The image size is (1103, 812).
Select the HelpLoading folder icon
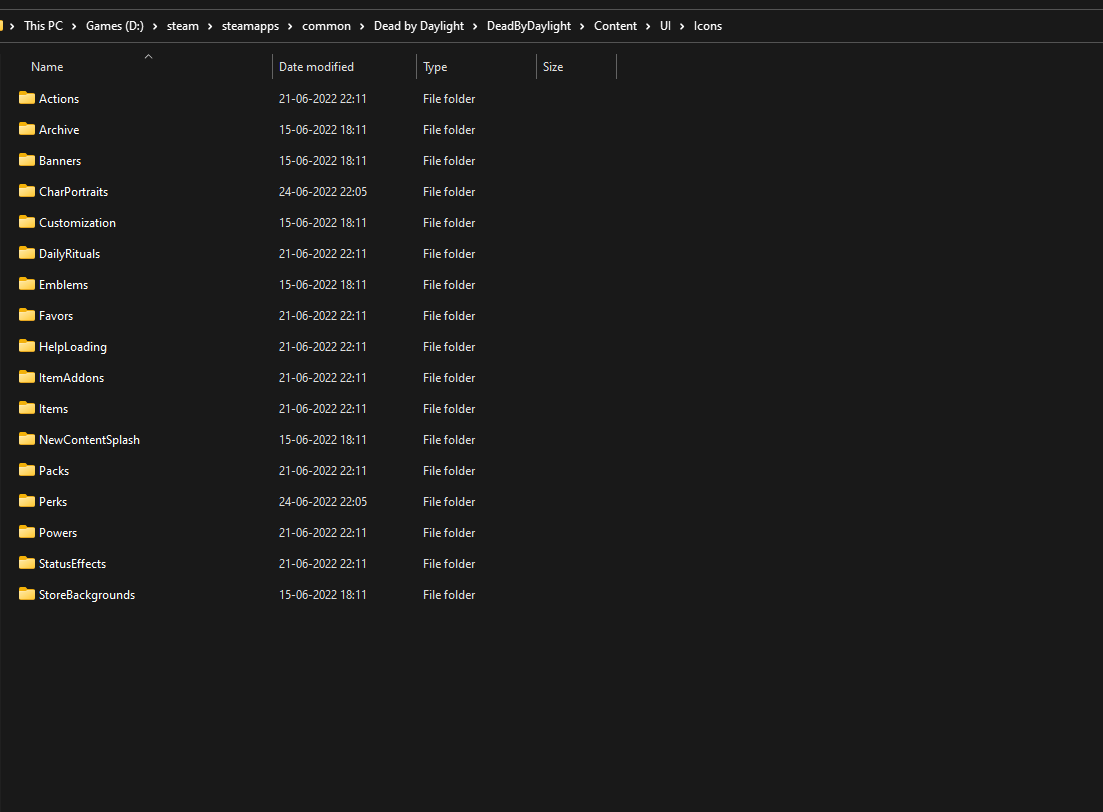pyautogui.click(x=27, y=345)
